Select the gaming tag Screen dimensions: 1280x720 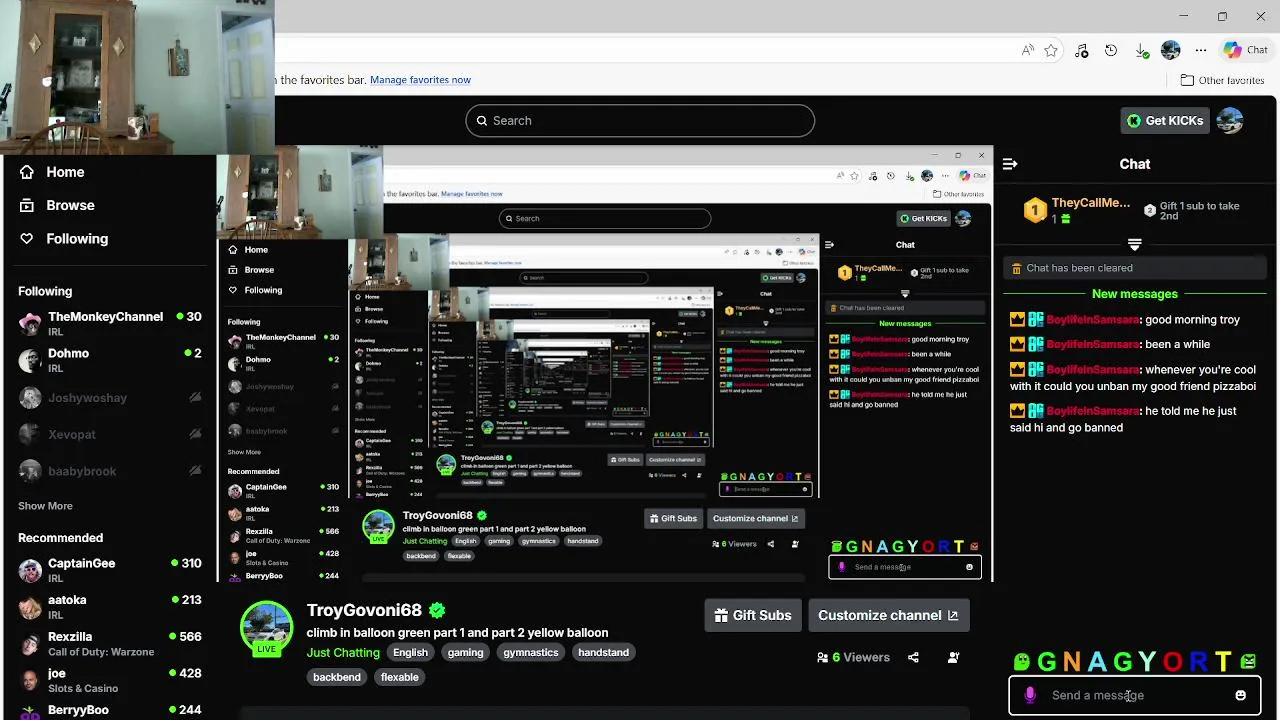[x=465, y=652]
